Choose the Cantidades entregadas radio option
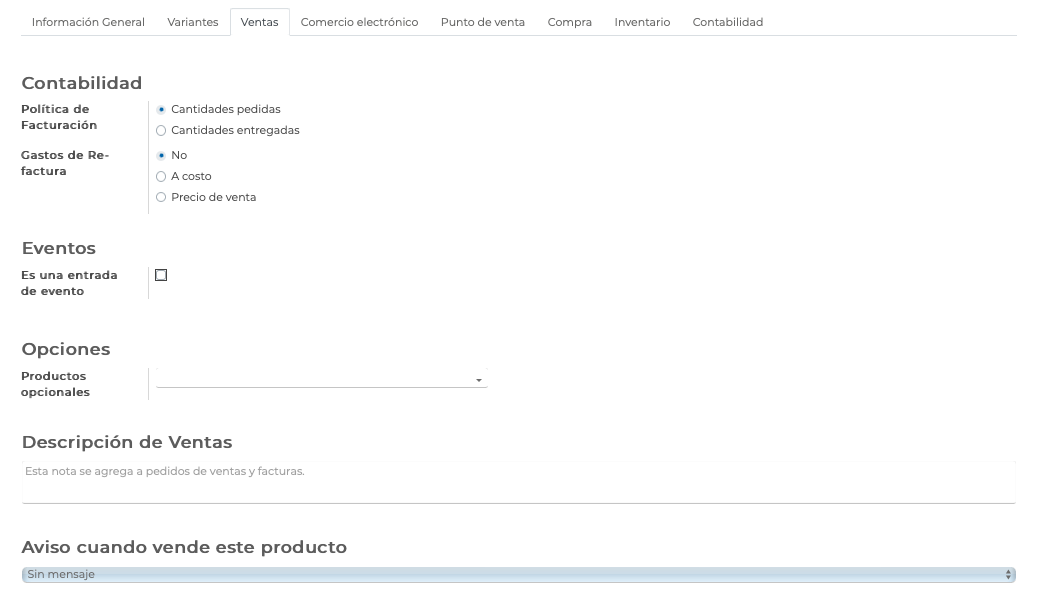 (161, 131)
